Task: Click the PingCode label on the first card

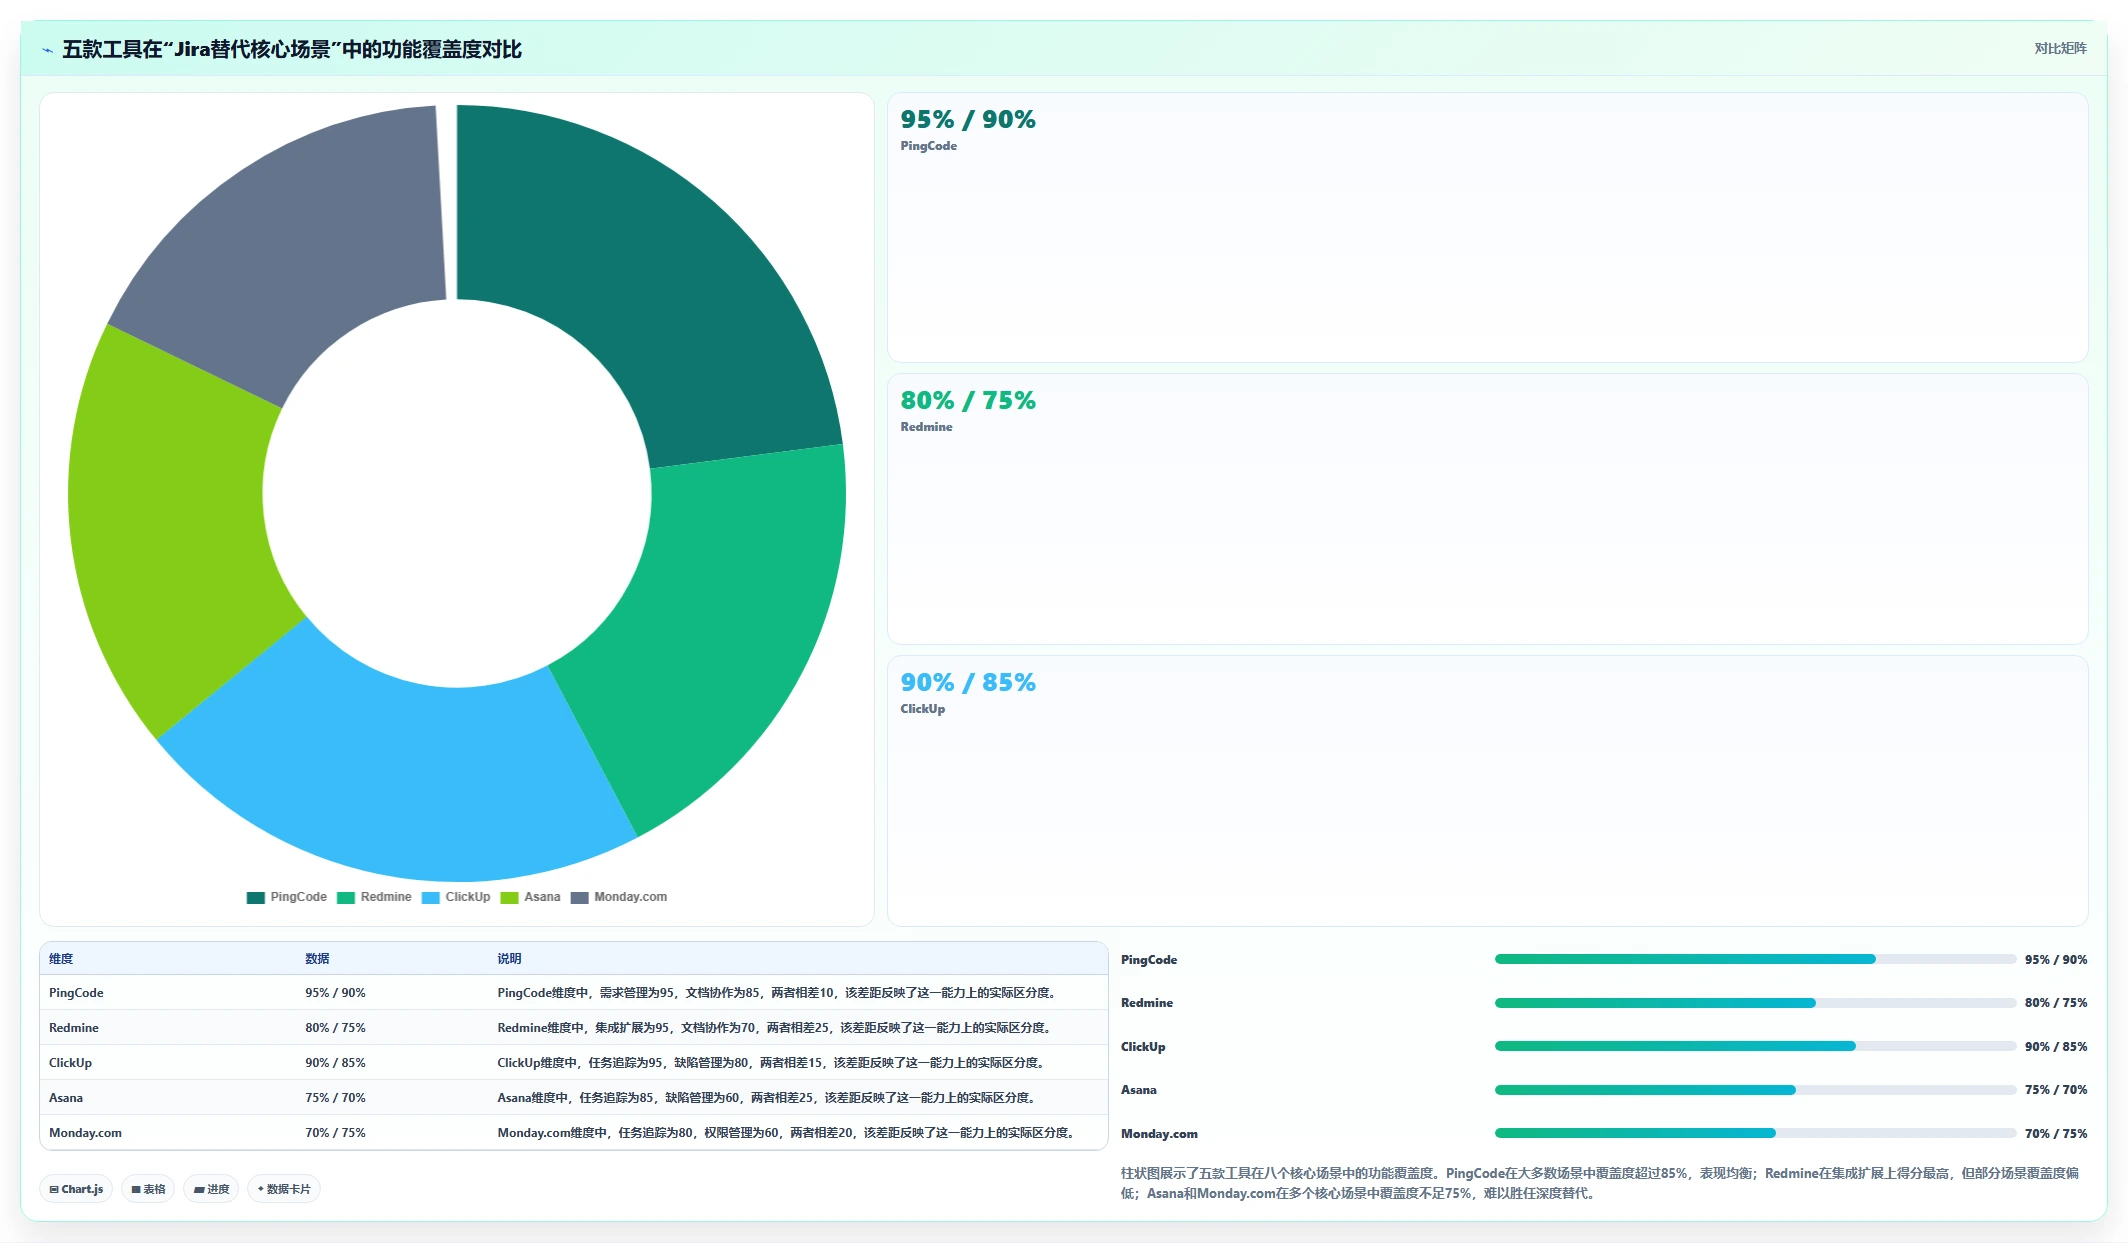Action: [x=928, y=146]
